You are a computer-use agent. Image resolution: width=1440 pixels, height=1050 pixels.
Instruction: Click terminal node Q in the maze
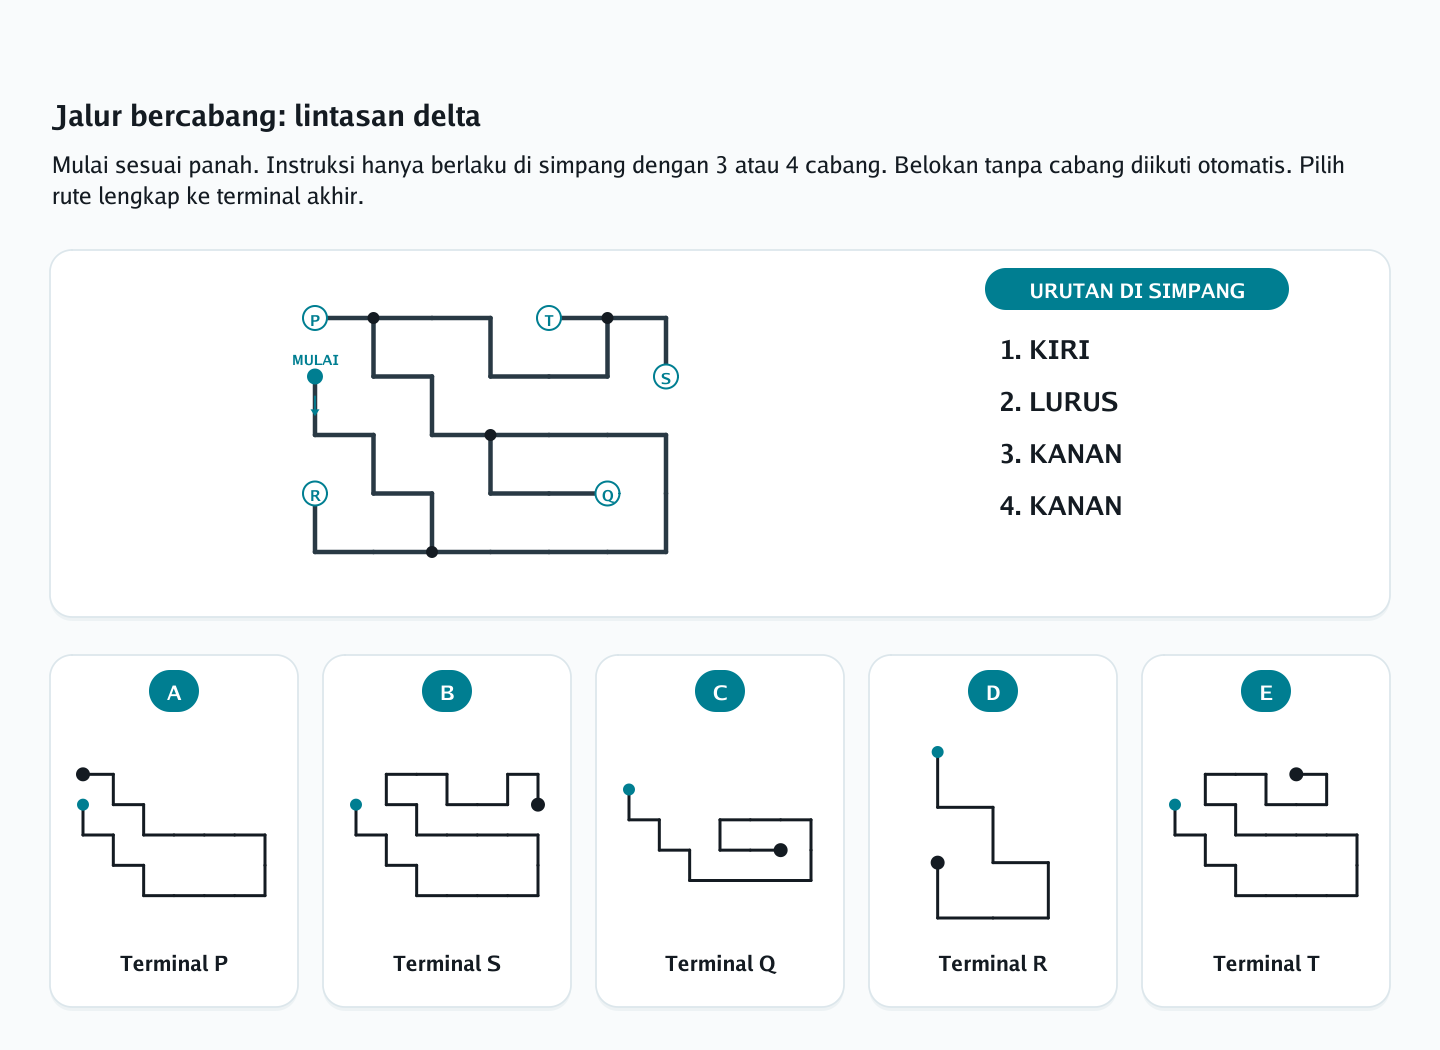[607, 494]
